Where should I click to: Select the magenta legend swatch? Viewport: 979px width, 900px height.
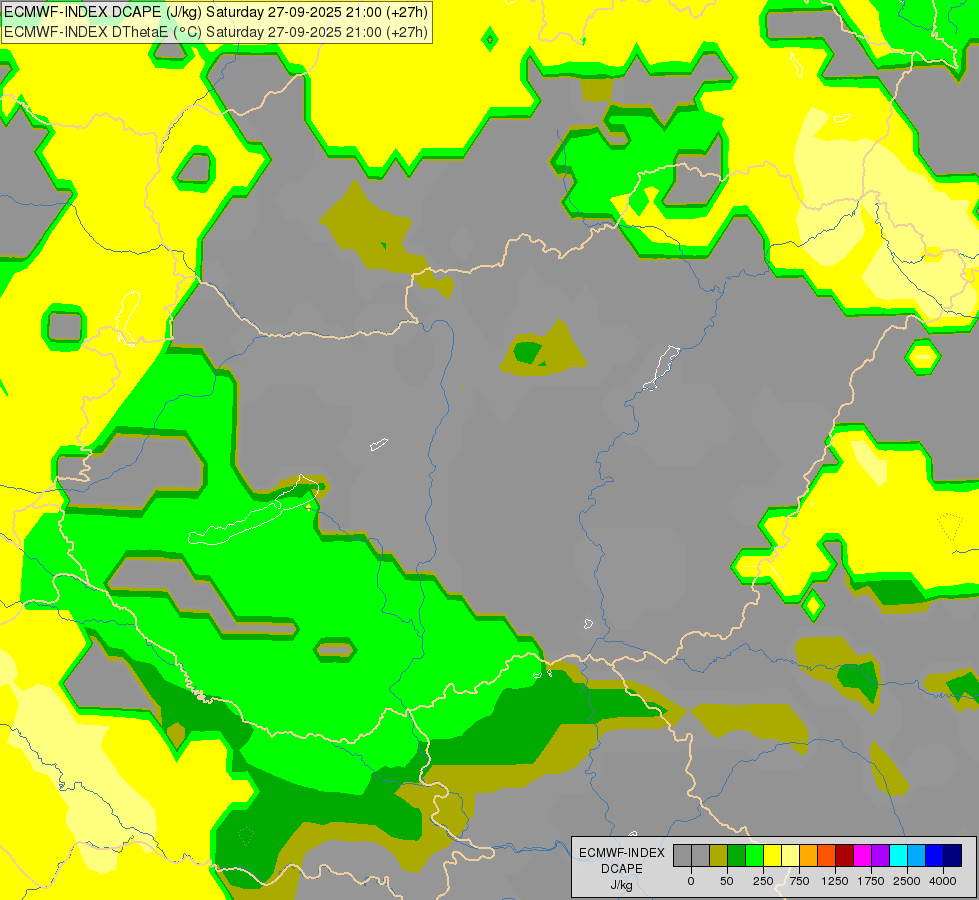coord(863,855)
